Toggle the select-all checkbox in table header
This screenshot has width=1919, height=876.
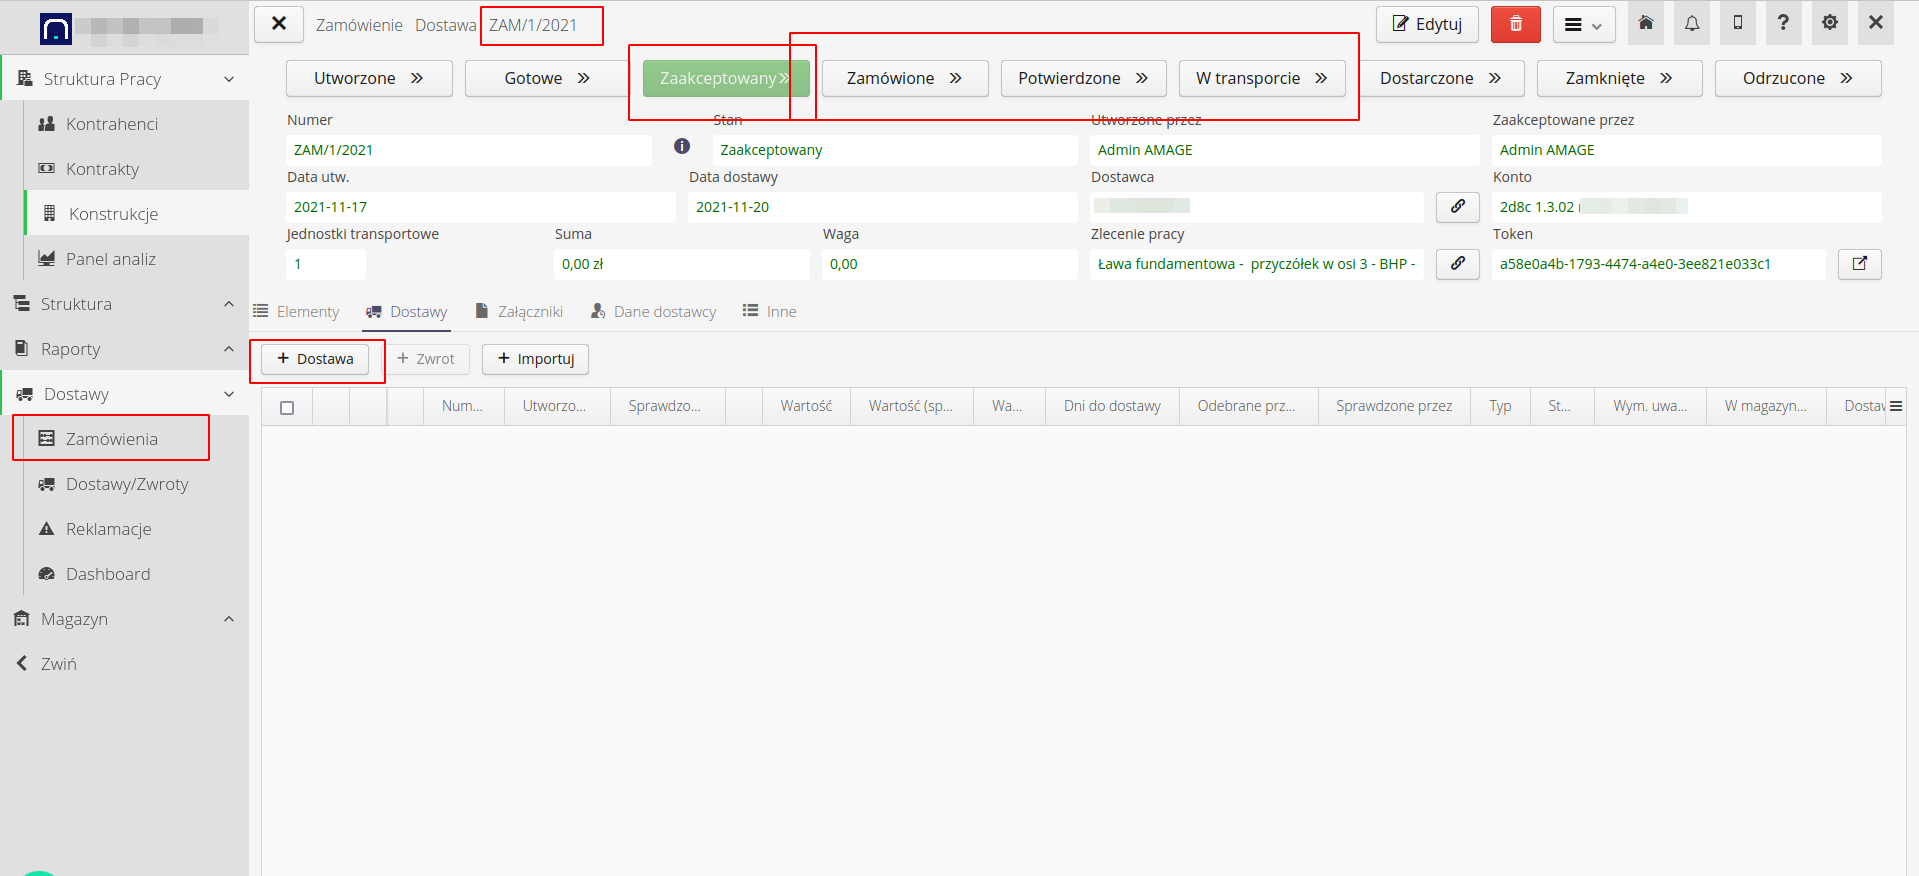(x=287, y=408)
